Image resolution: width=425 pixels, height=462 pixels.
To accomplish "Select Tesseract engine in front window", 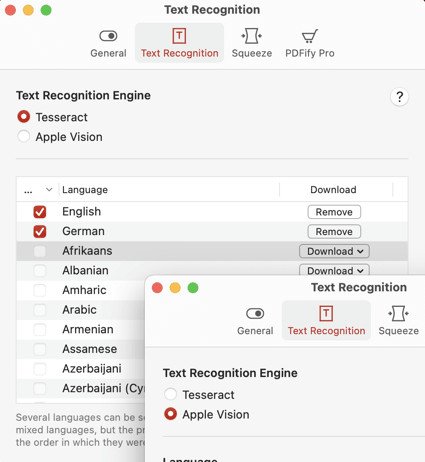I will (170, 394).
